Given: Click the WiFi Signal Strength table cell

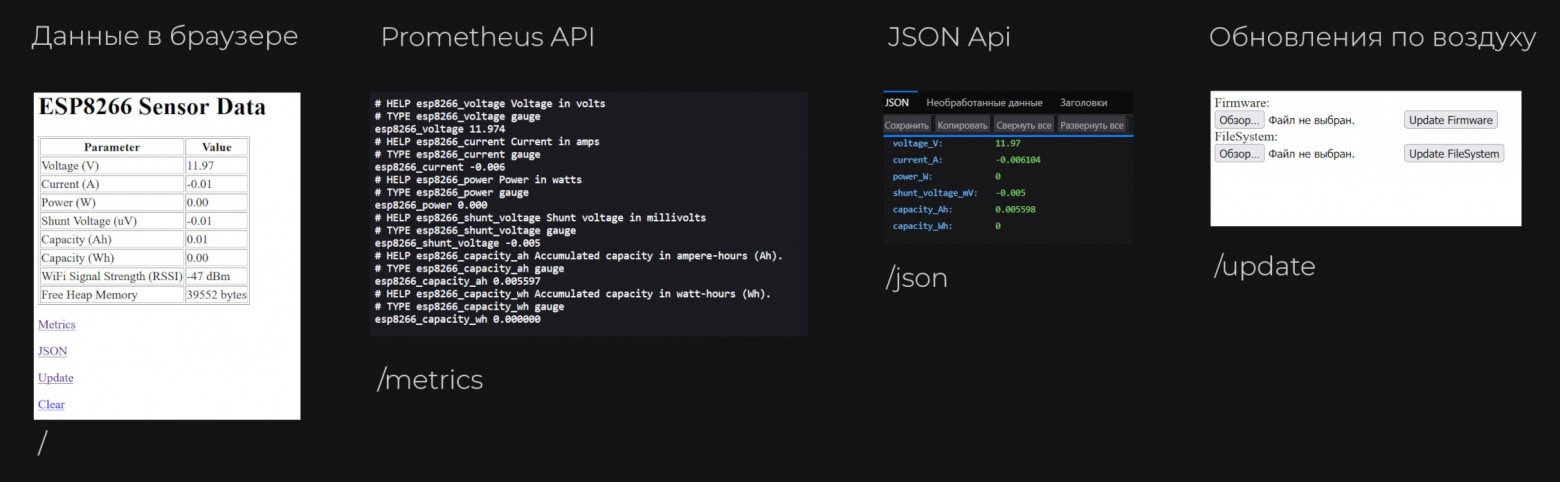Looking at the screenshot, I should tap(112, 276).
